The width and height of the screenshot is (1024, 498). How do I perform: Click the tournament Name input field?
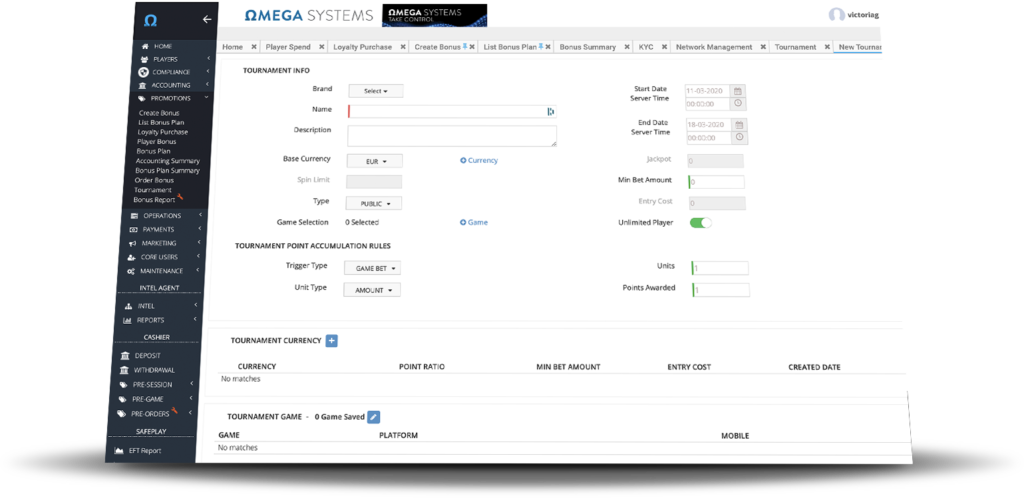[x=448, y=112]
